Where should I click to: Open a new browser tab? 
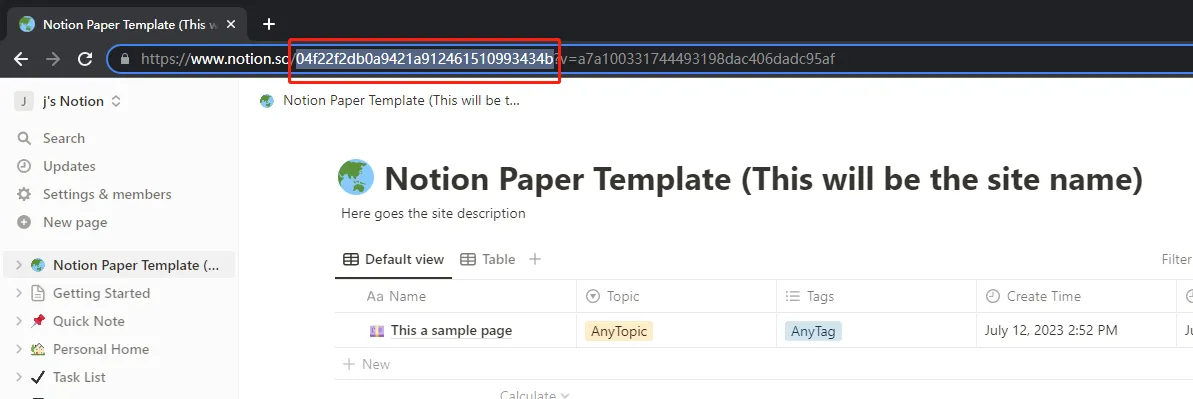pyautogui.click(x=269, y=24)
